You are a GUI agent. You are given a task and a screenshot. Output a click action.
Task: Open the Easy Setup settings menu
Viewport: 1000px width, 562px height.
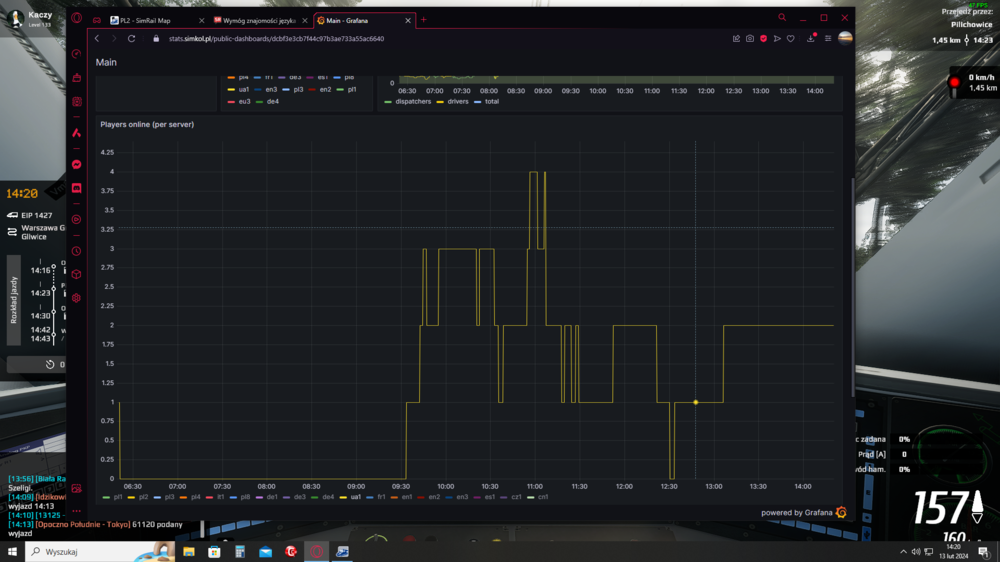(828, 39)
